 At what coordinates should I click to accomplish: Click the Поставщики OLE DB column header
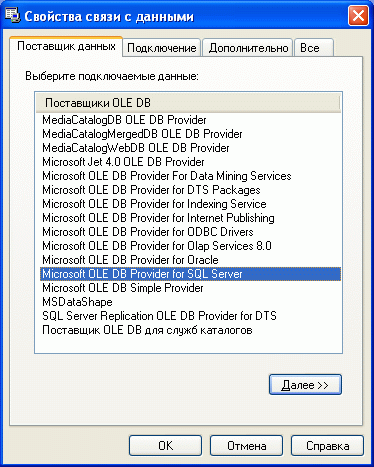188,103
